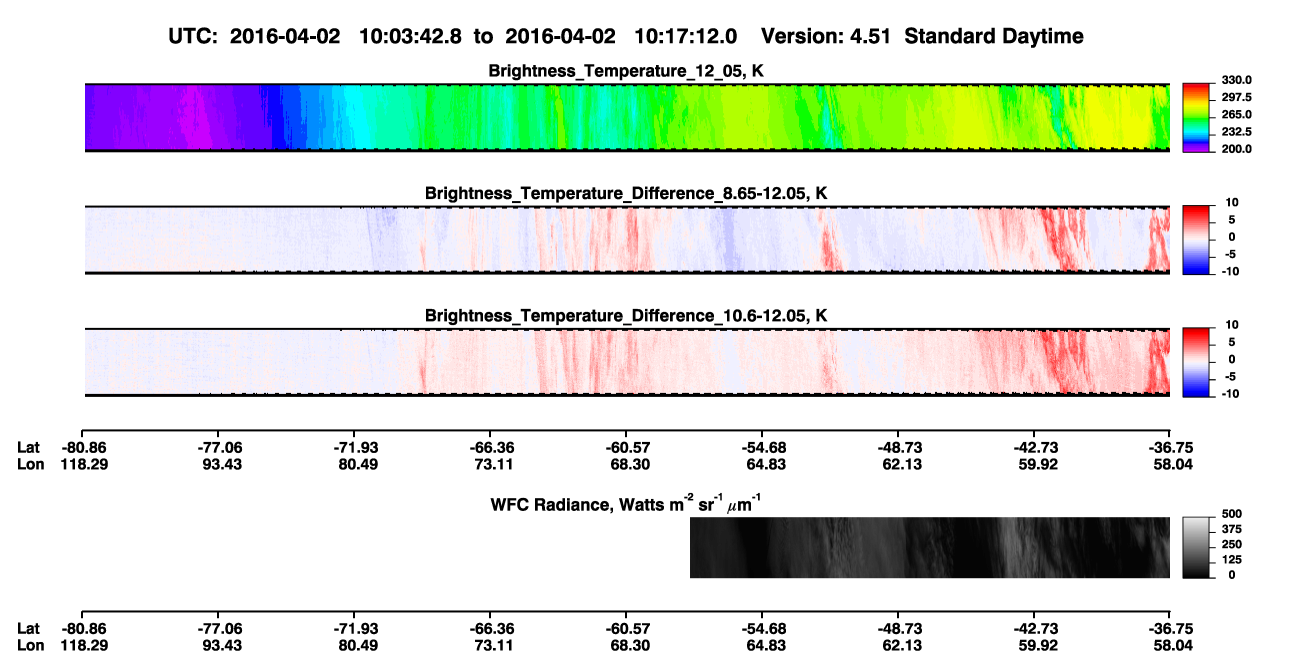Click the 'Lat' label on axis under 10.6-12.05 panel
This screenshot has height=667, width=1300.
click(29, 446)
